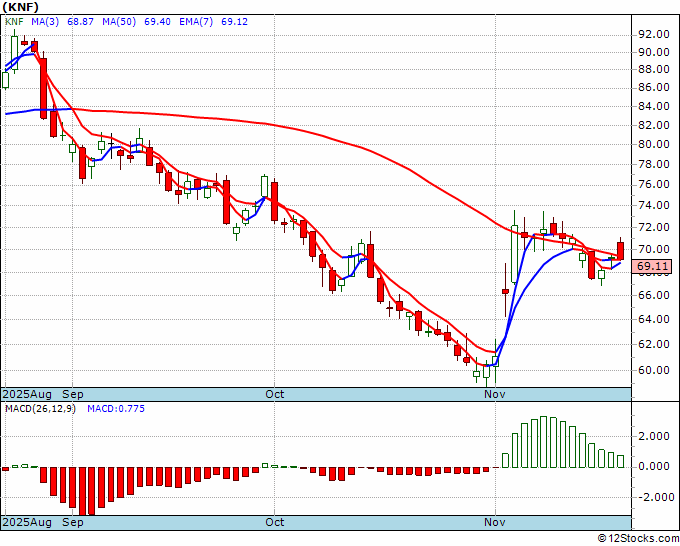
Task: Click the latest red candlestick near 70
Action: (620, 251)
